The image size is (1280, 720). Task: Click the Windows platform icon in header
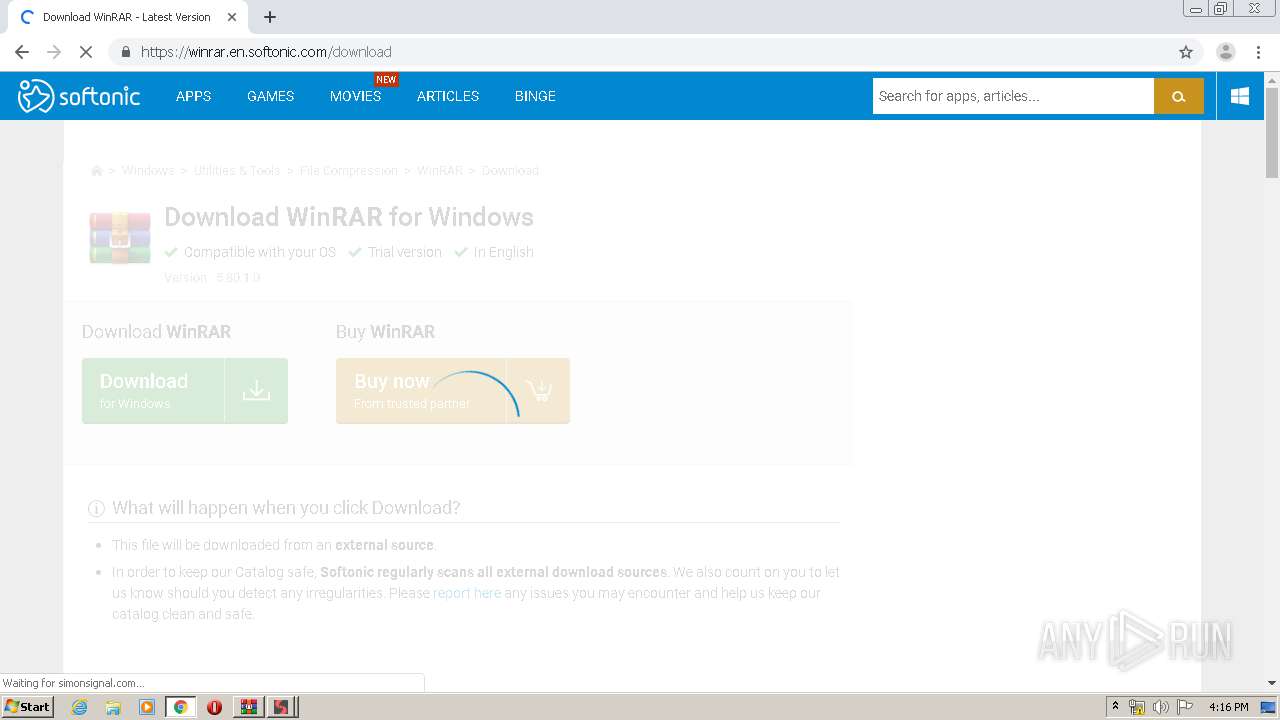tap(1240, 96)
